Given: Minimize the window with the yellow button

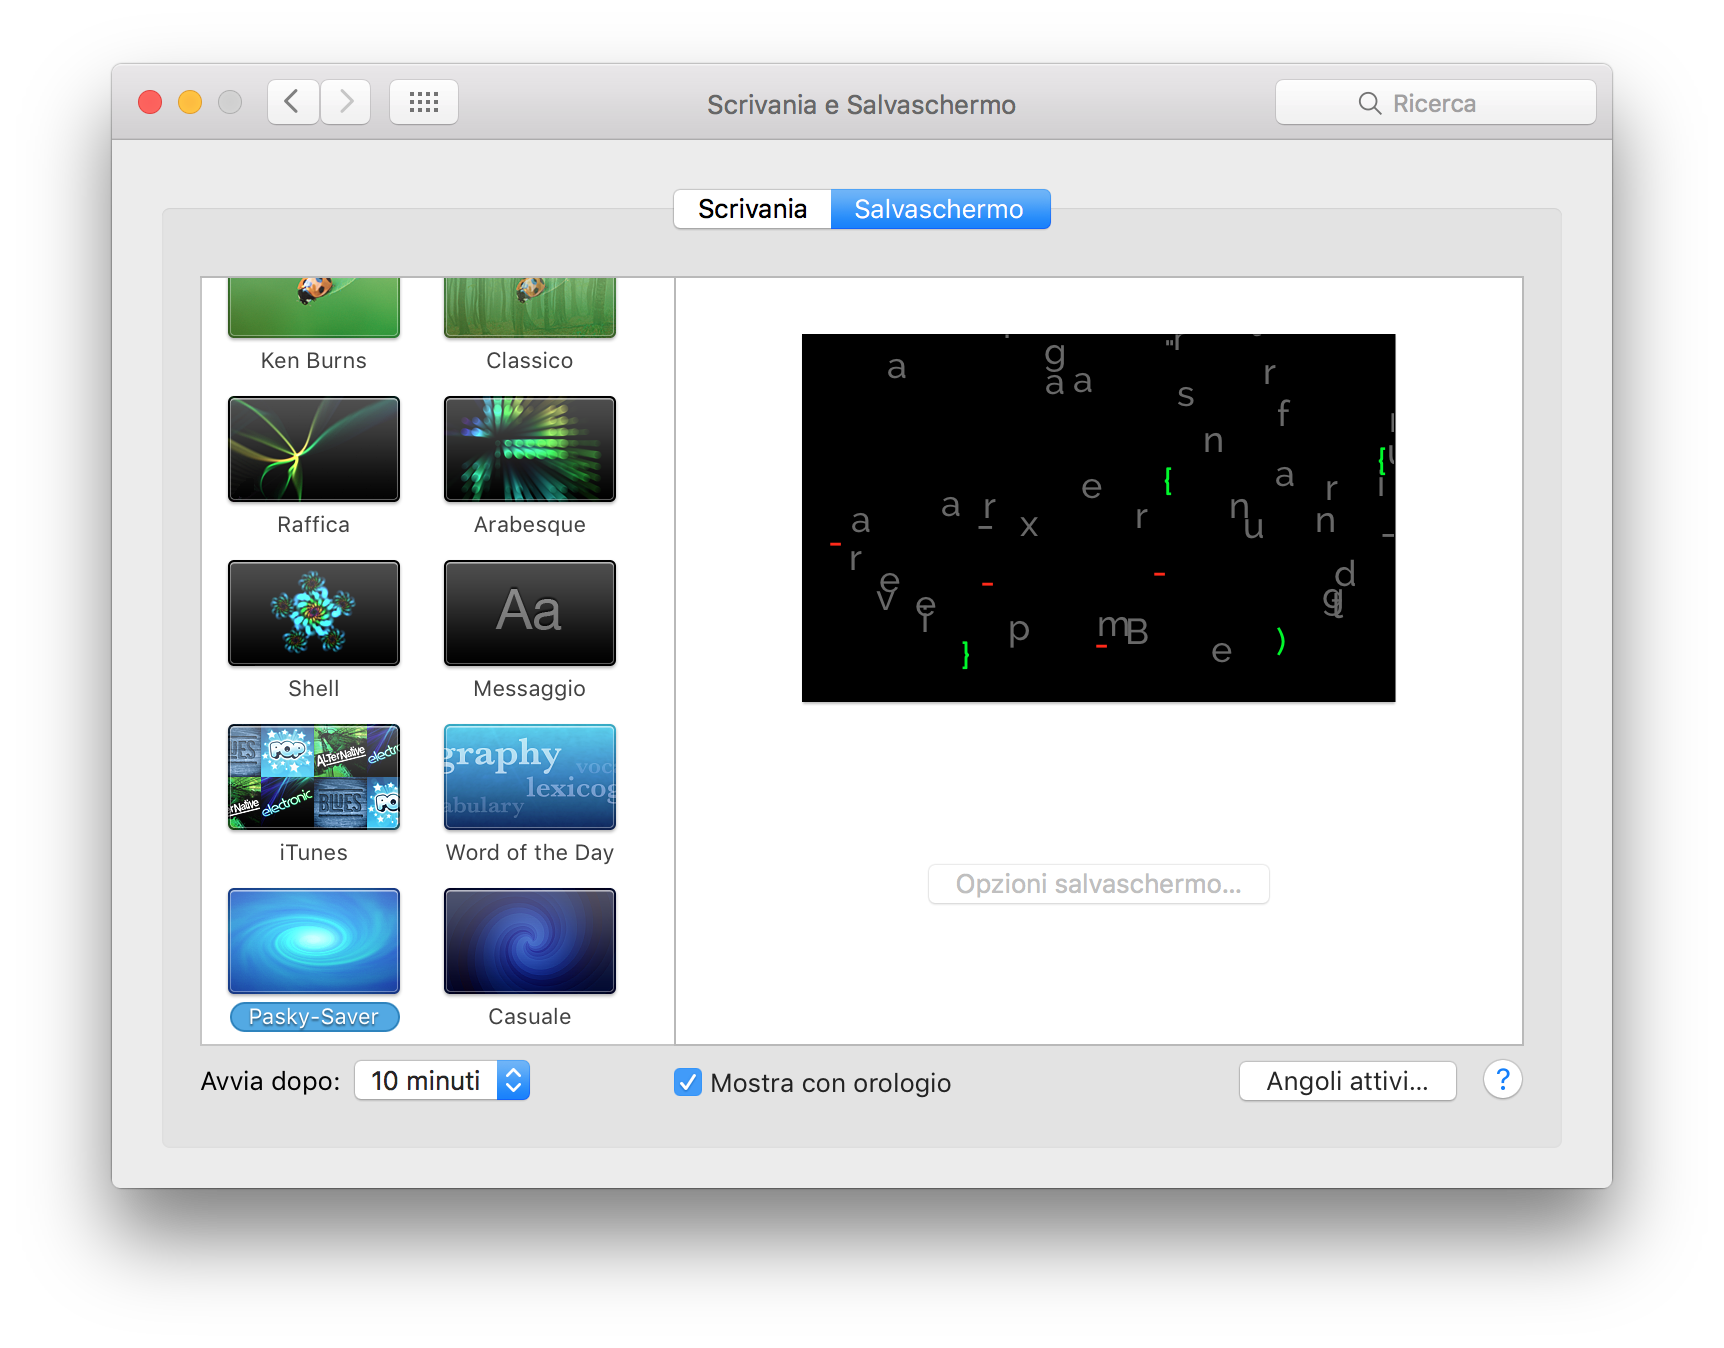Looking at the screenshot, I should tap(190, 102).
